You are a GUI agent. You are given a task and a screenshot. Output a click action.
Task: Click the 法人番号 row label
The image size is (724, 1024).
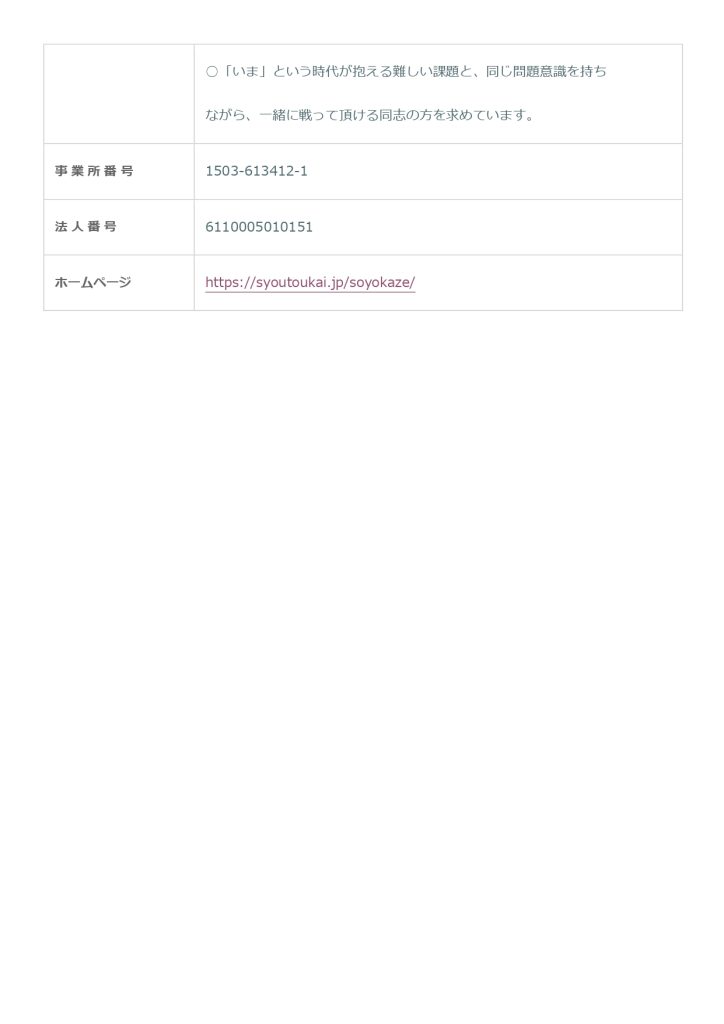[x=86, y=227]
